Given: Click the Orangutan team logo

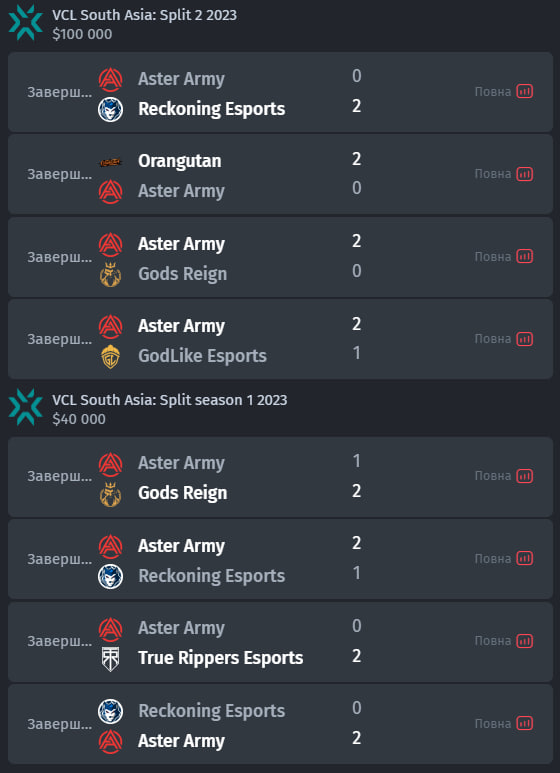Looking at the screenshot, I should click(x=110, y=162).
